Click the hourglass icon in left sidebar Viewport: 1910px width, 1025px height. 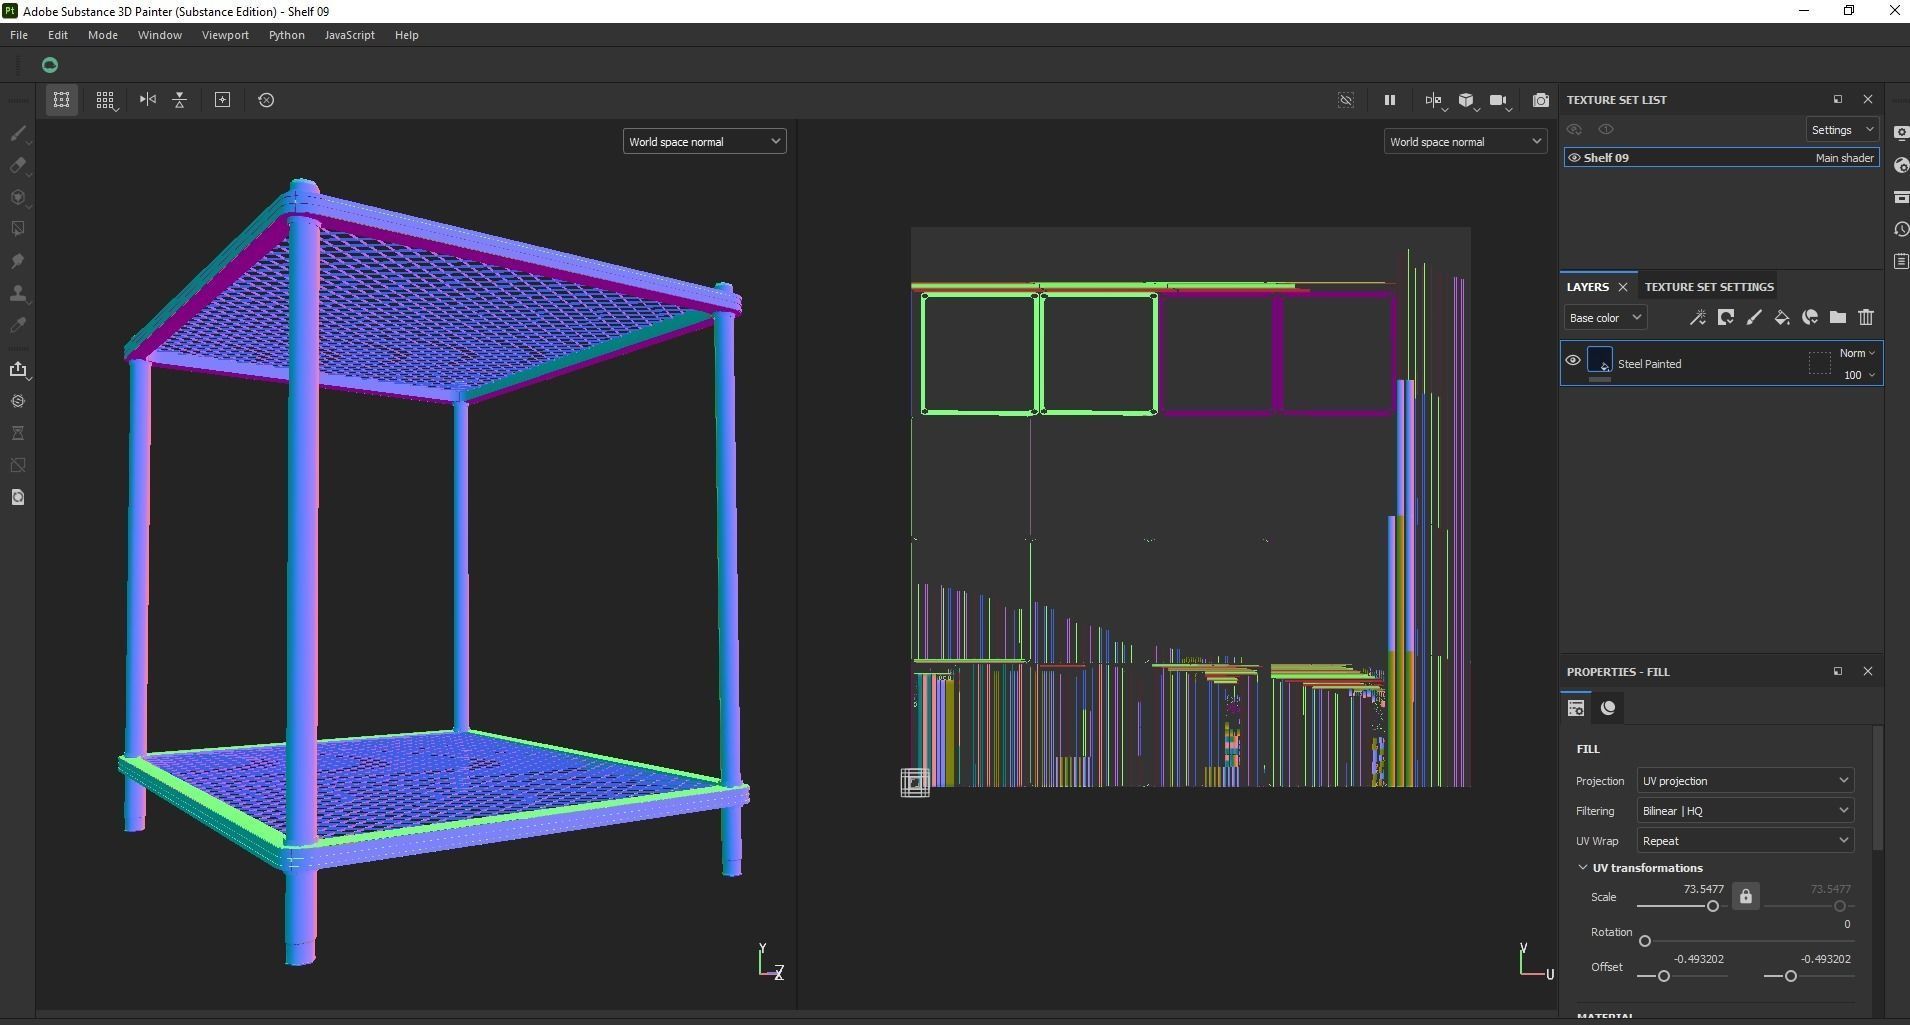click(x=18, y=433)
